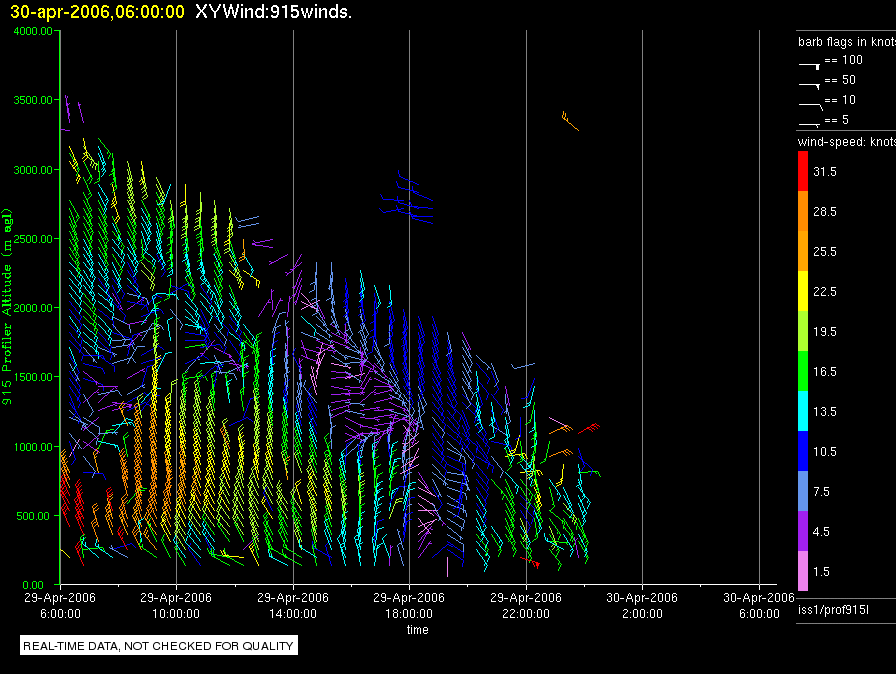Image resolution: width=896 pixels, height=674 pixels.
Task: Select the cyan 13.5 knots color swatch
Action: point(802,411)
